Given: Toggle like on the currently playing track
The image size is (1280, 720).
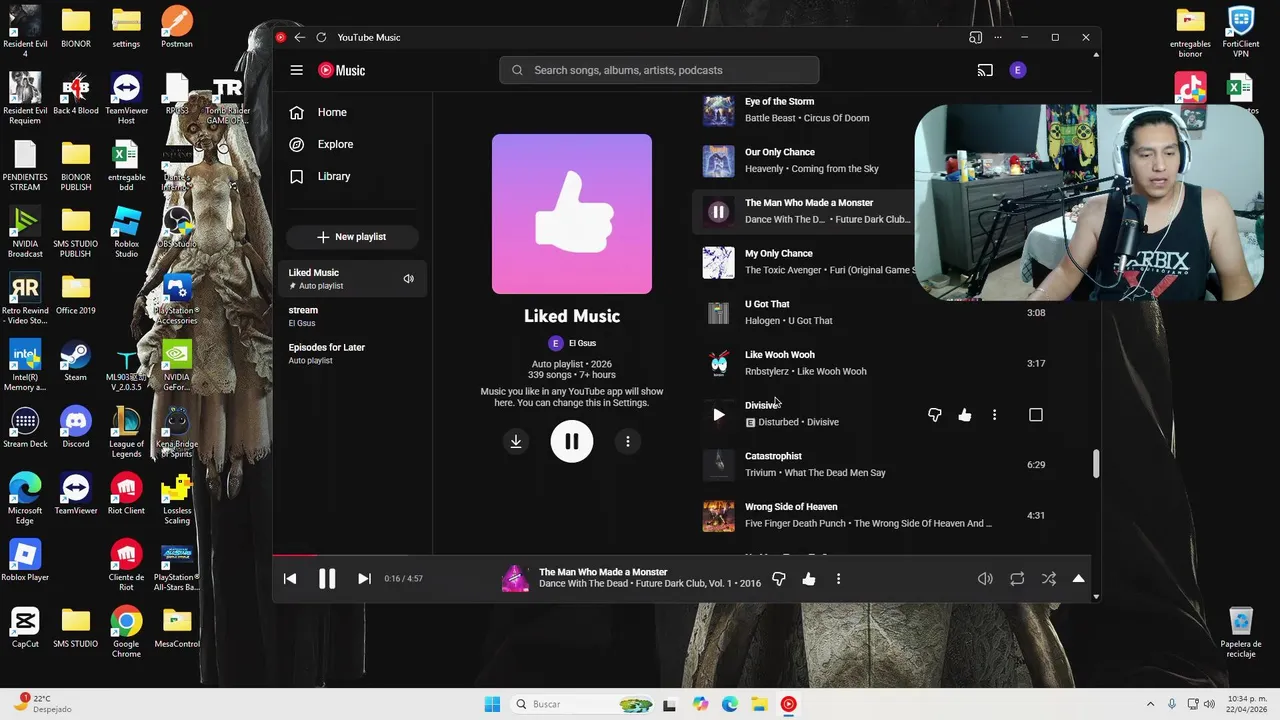Looking at the screenshot, I should pos(809,579).
